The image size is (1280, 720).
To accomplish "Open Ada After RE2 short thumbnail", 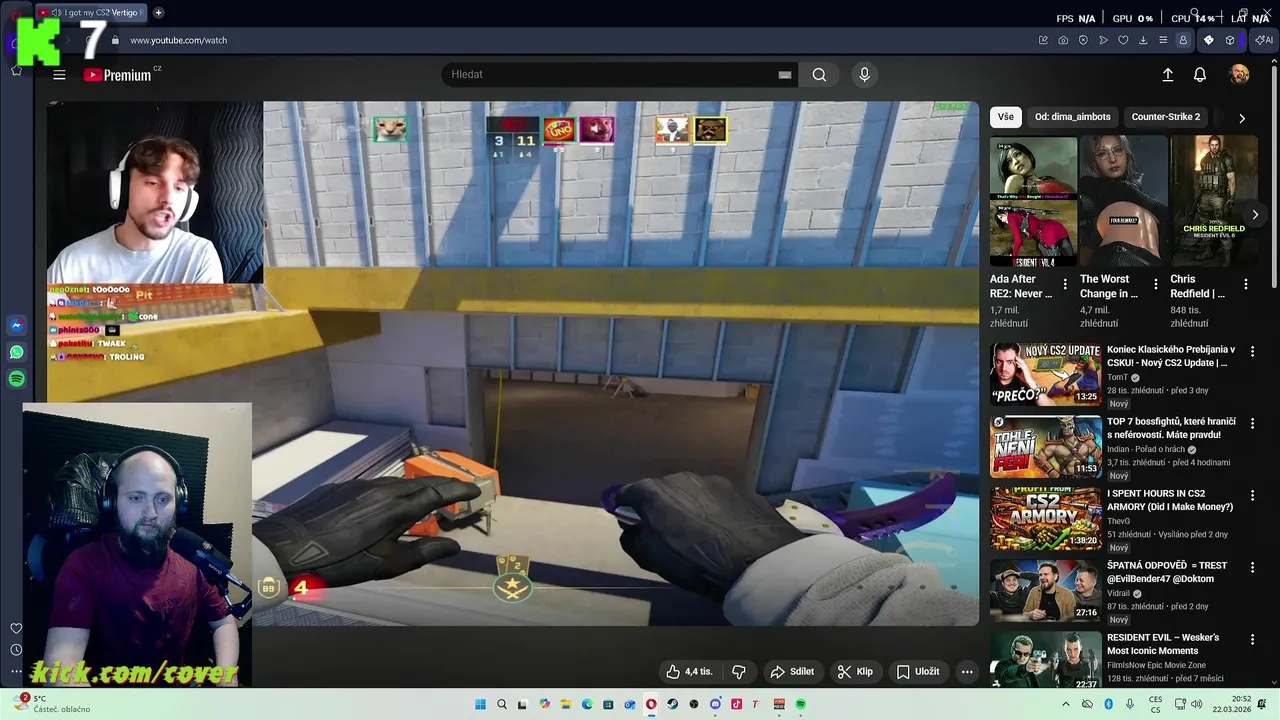I will [1033, 202].
